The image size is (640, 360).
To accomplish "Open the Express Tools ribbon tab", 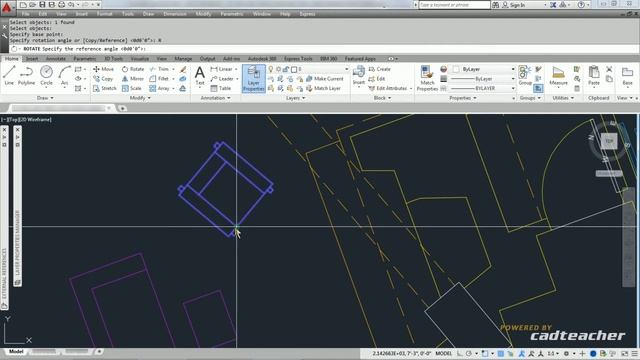I will click(x=298, y=59).
